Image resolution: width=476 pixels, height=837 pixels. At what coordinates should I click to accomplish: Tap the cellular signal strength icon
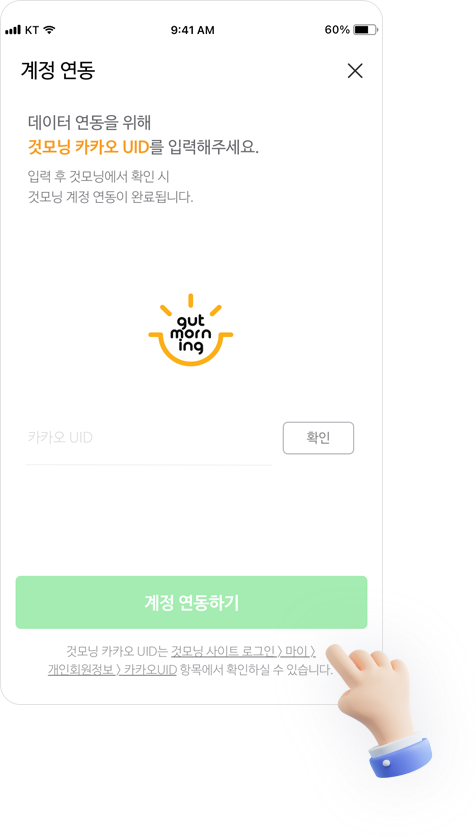pyautogui.click(x=13, y=30)
